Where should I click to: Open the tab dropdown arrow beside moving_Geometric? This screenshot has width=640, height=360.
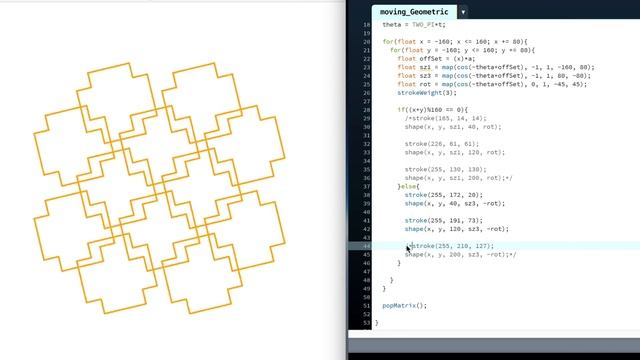pos(463,12)
